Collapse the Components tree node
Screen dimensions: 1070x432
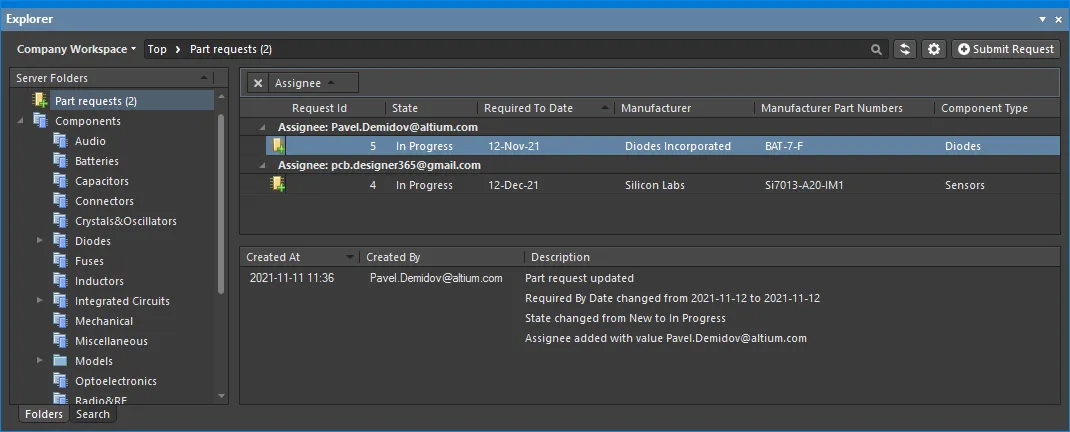point(19,121)
